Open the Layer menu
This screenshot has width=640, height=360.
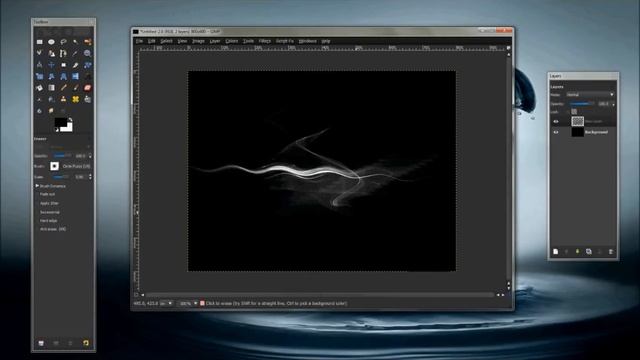pos(215,41)
